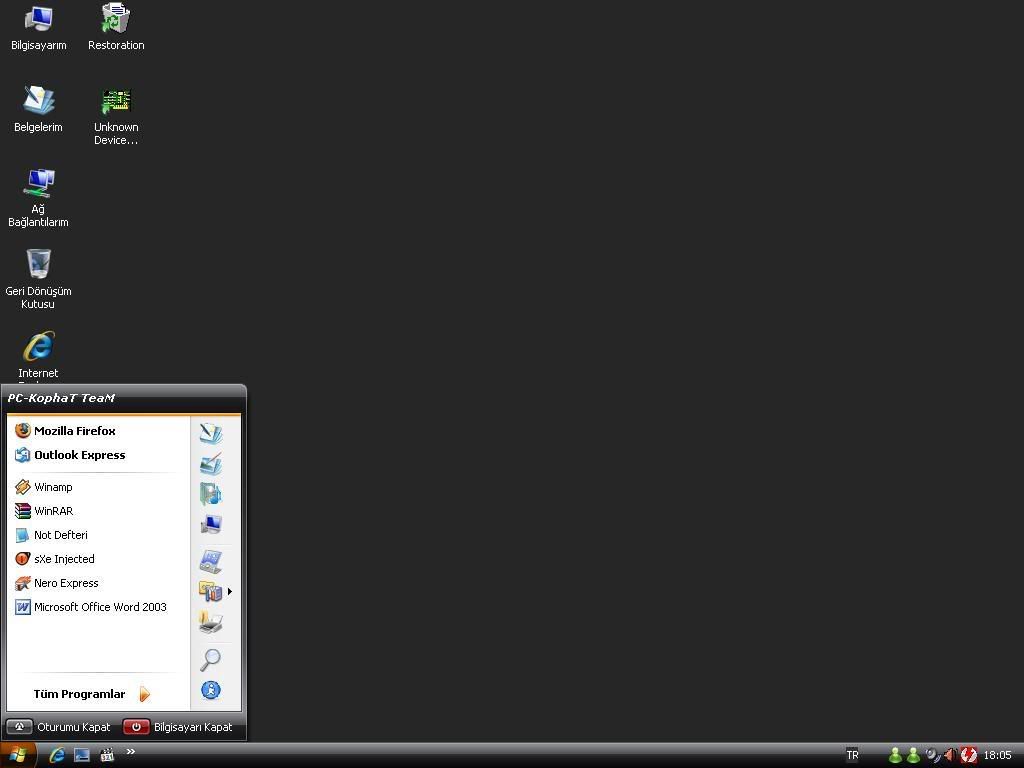This screenshot has width=1024, height=768.
Task: Click the Unknown Device desktop shortcut
Action: pos(116,116)
